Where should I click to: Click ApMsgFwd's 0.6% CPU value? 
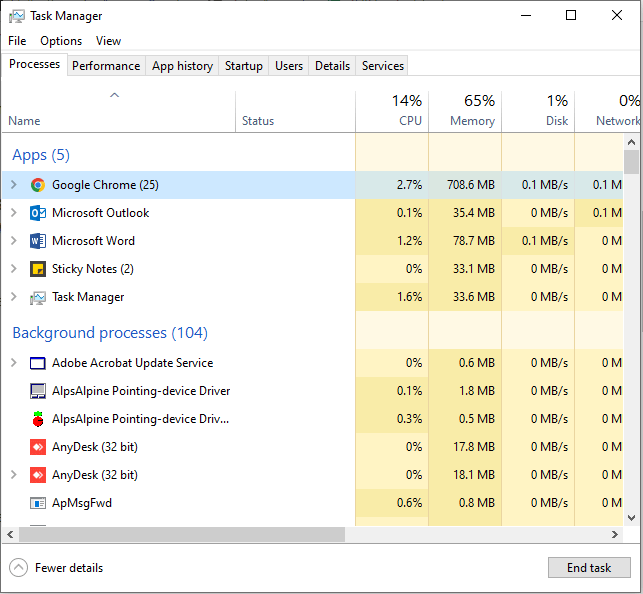[x=409, y=503]
